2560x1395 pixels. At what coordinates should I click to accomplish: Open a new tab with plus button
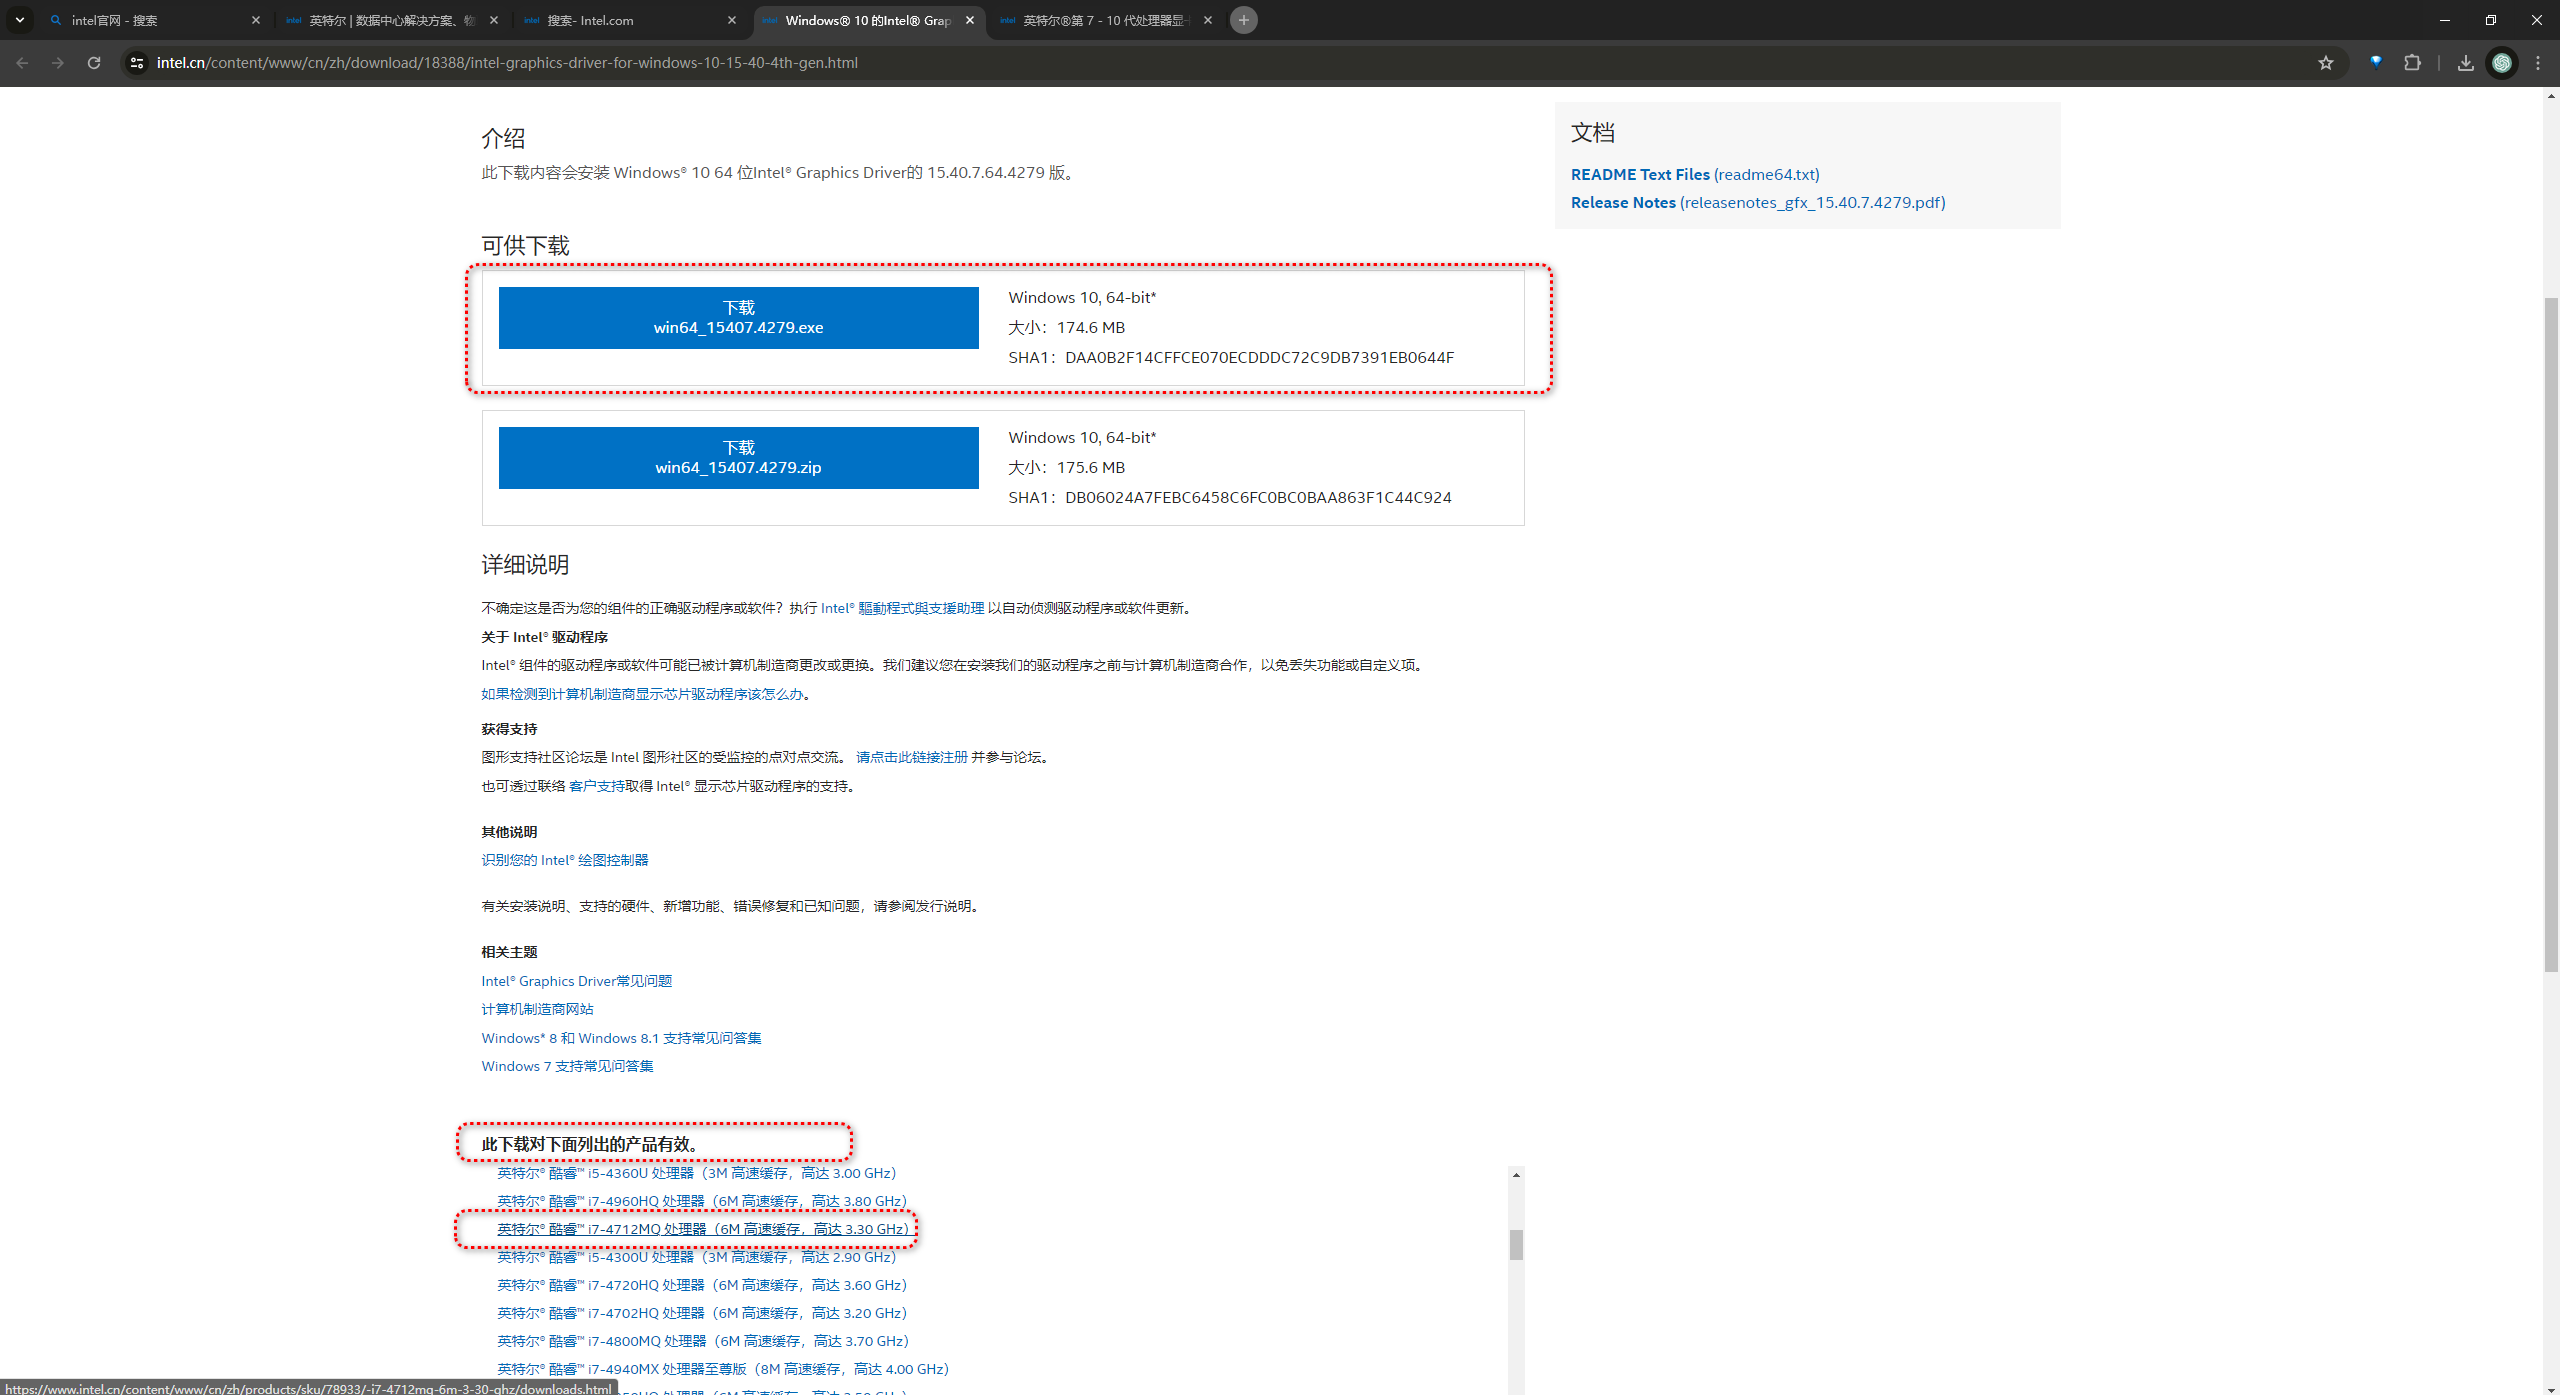[1243, 20]
